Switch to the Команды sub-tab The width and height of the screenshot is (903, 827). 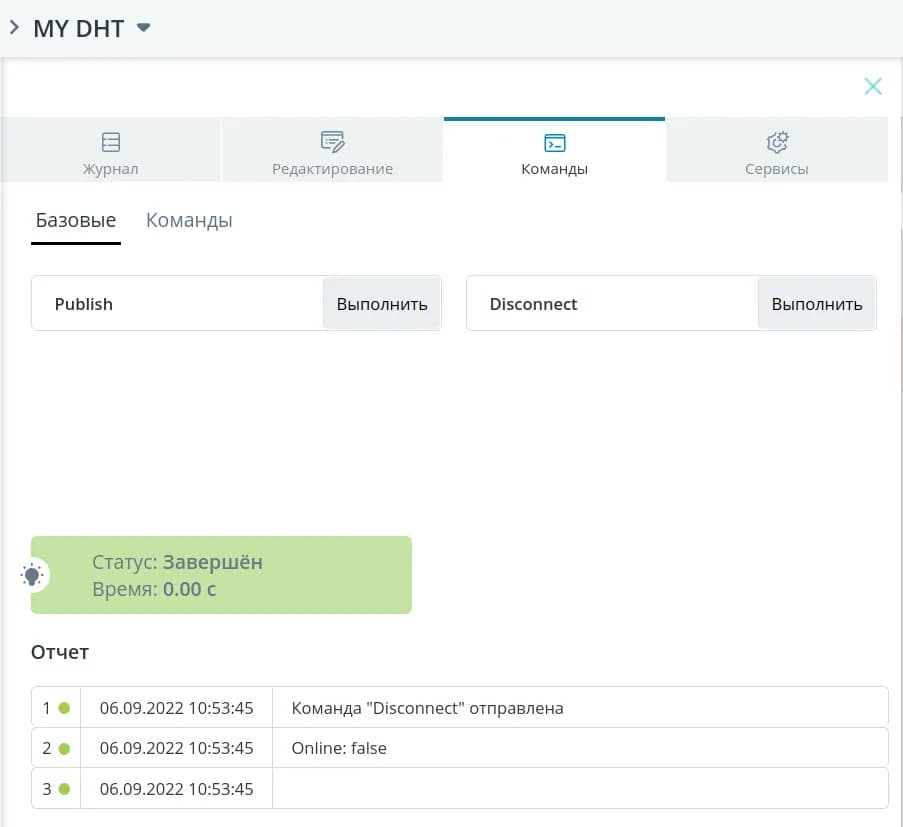coord(189,221)
